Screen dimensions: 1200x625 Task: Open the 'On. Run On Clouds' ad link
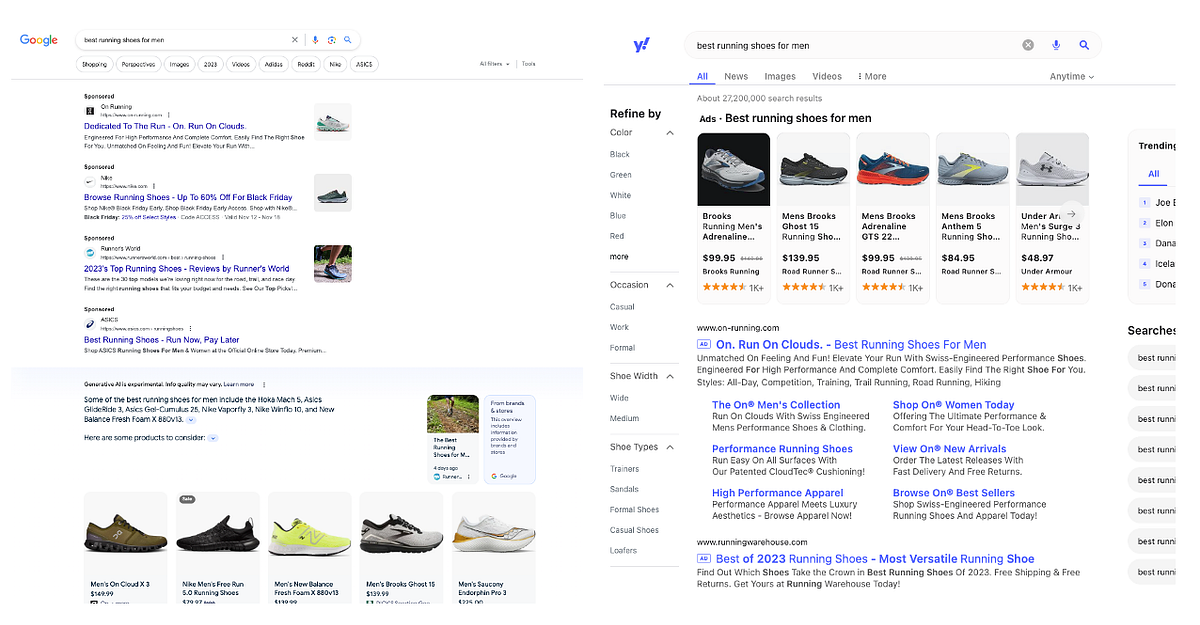coord(778,344)
